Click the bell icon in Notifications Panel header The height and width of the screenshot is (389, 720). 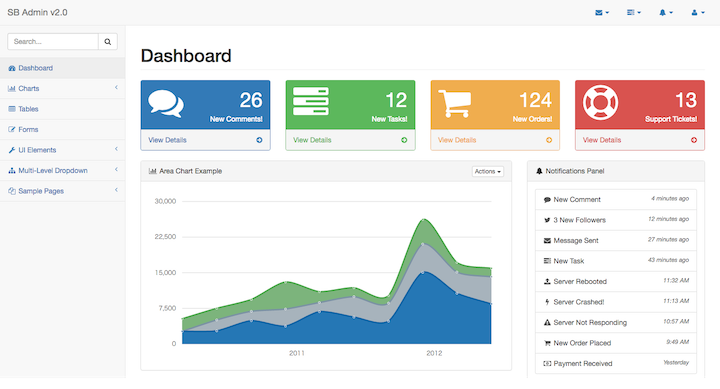(x=539, y=171)
